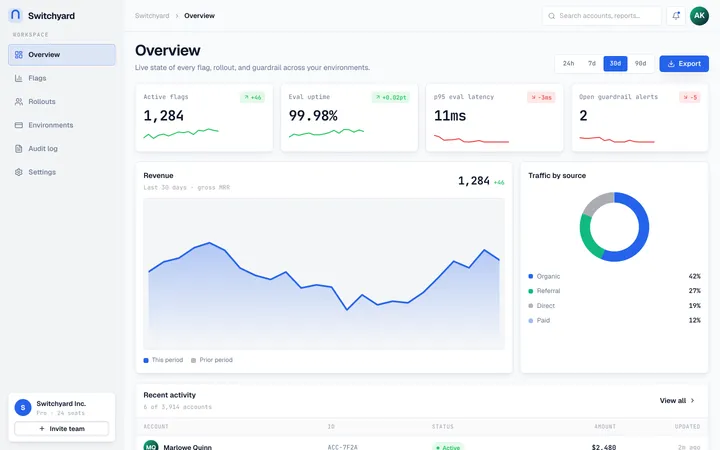Open the Flags sidebar item
The width and height of the screenshot is (720, 450).
[x=62, y=78]
